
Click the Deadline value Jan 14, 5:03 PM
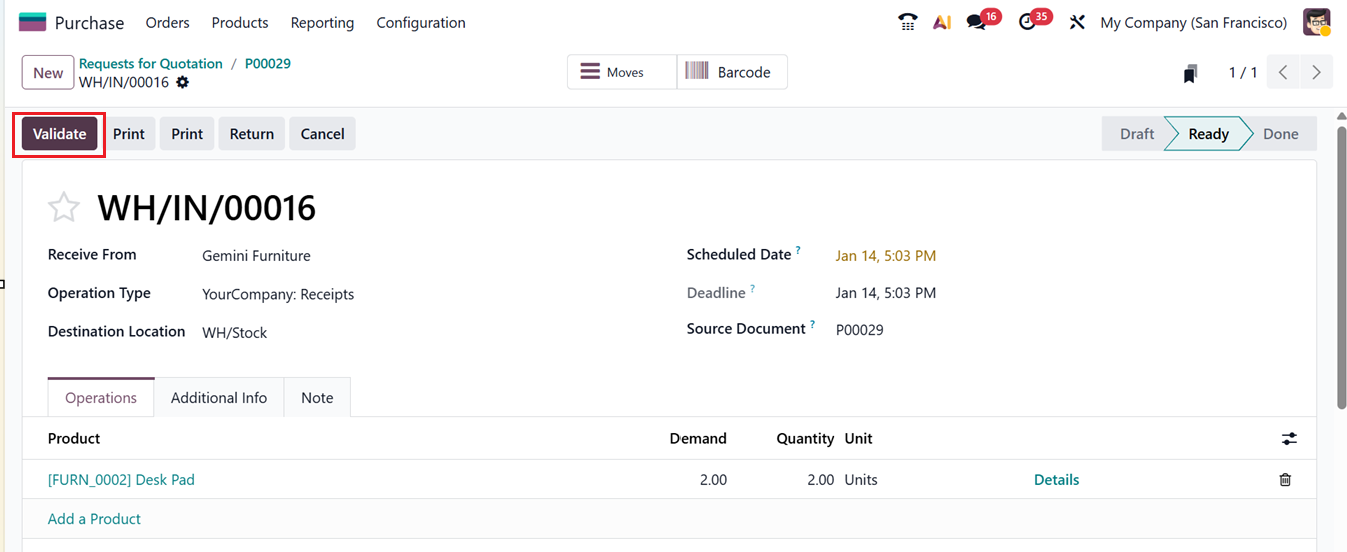[886, 293]
